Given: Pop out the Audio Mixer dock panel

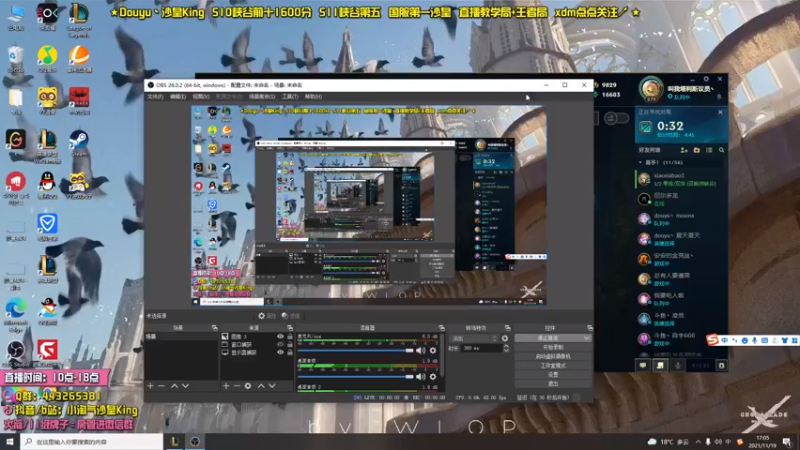Looking at the screenshot, I should (441, 328).
